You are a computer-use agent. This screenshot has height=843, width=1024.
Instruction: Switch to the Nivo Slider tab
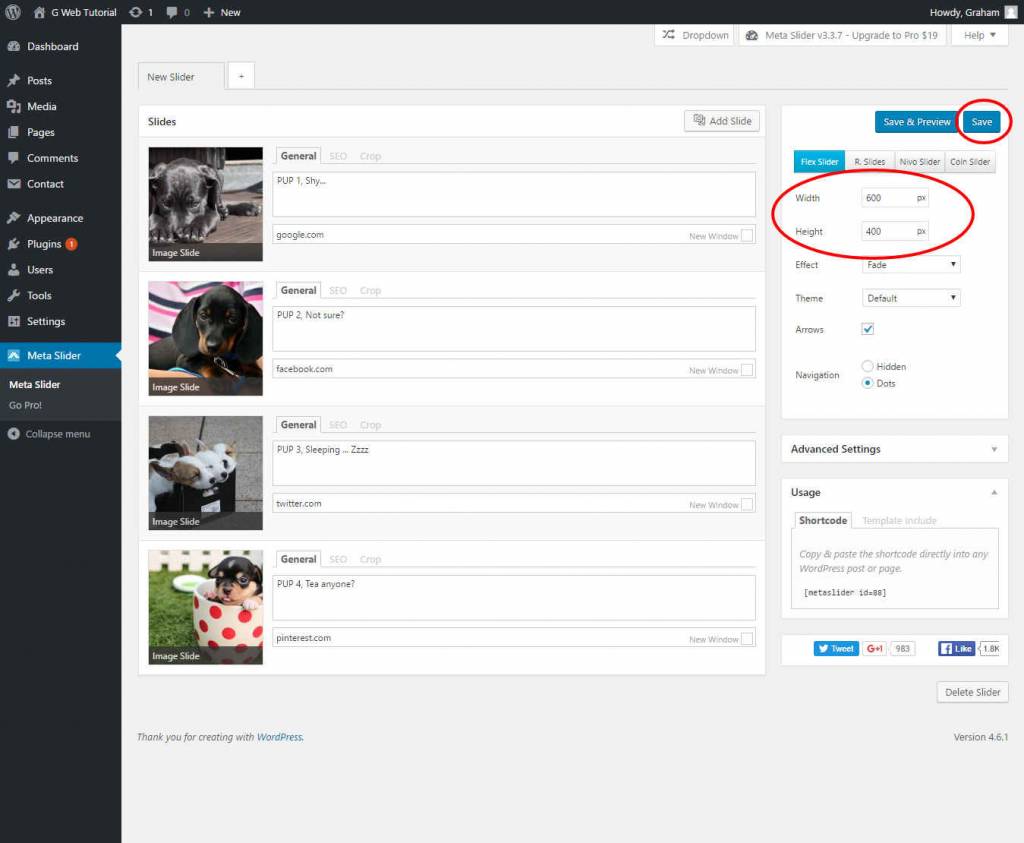(x=919, y=162)
